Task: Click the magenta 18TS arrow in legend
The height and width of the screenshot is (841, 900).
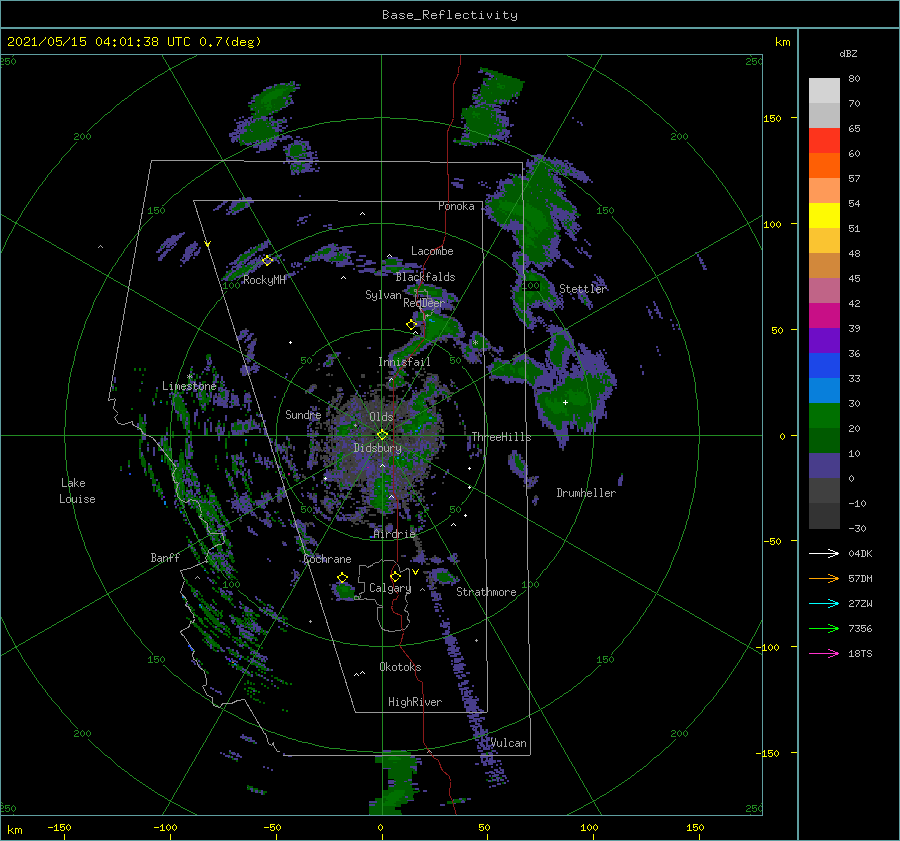Action: (824, 653)
